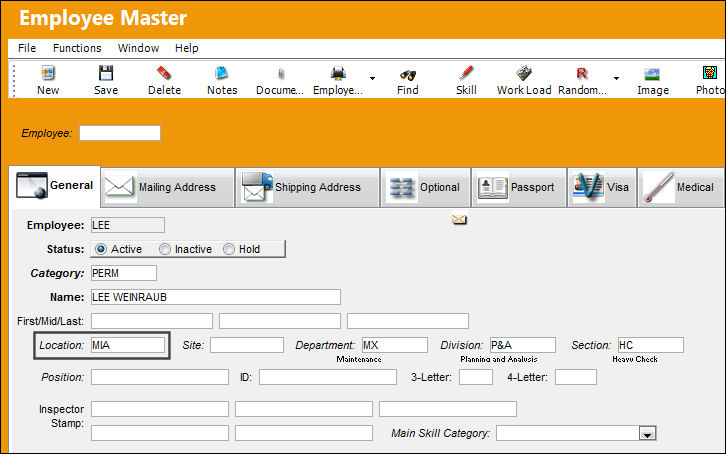Select the Inactive status radio button

pos(165,249)
